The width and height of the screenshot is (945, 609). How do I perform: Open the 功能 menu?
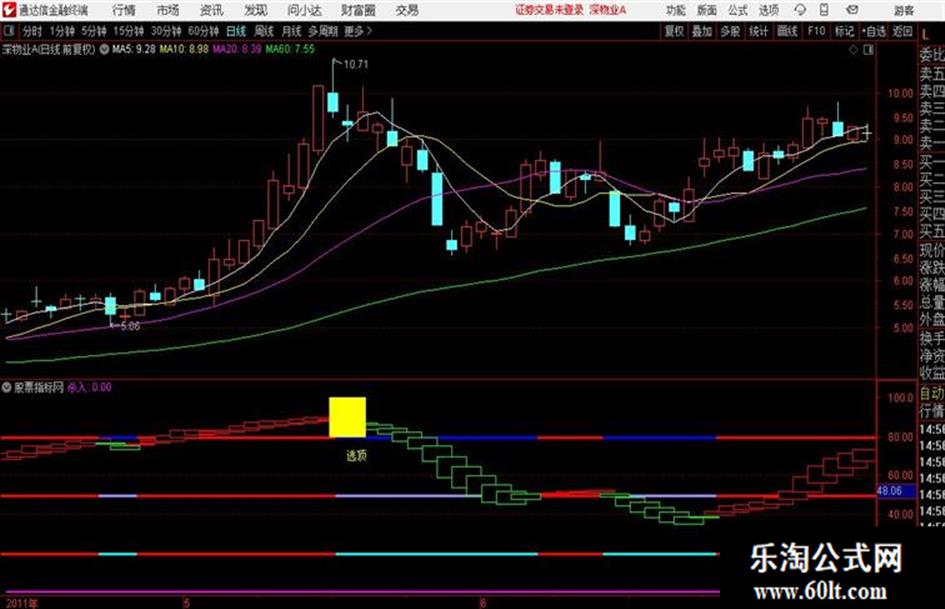(676, 10)
